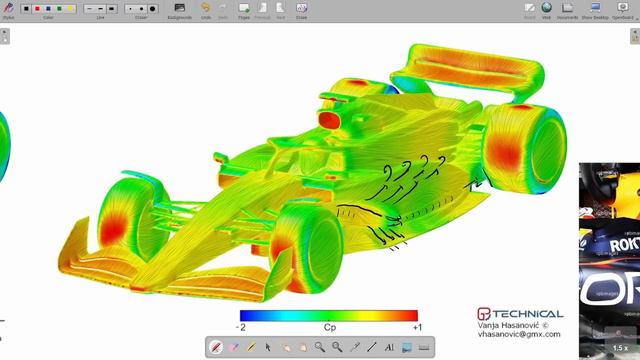Open the Erase menu
The width and height of the screenshot is (640, 360).
click(x=301, y=11)
